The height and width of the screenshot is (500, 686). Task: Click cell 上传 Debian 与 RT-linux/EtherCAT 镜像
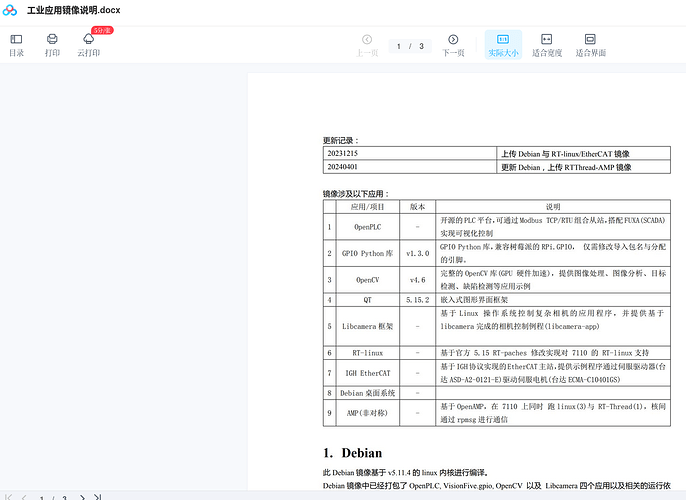click(x=583, y=154)
